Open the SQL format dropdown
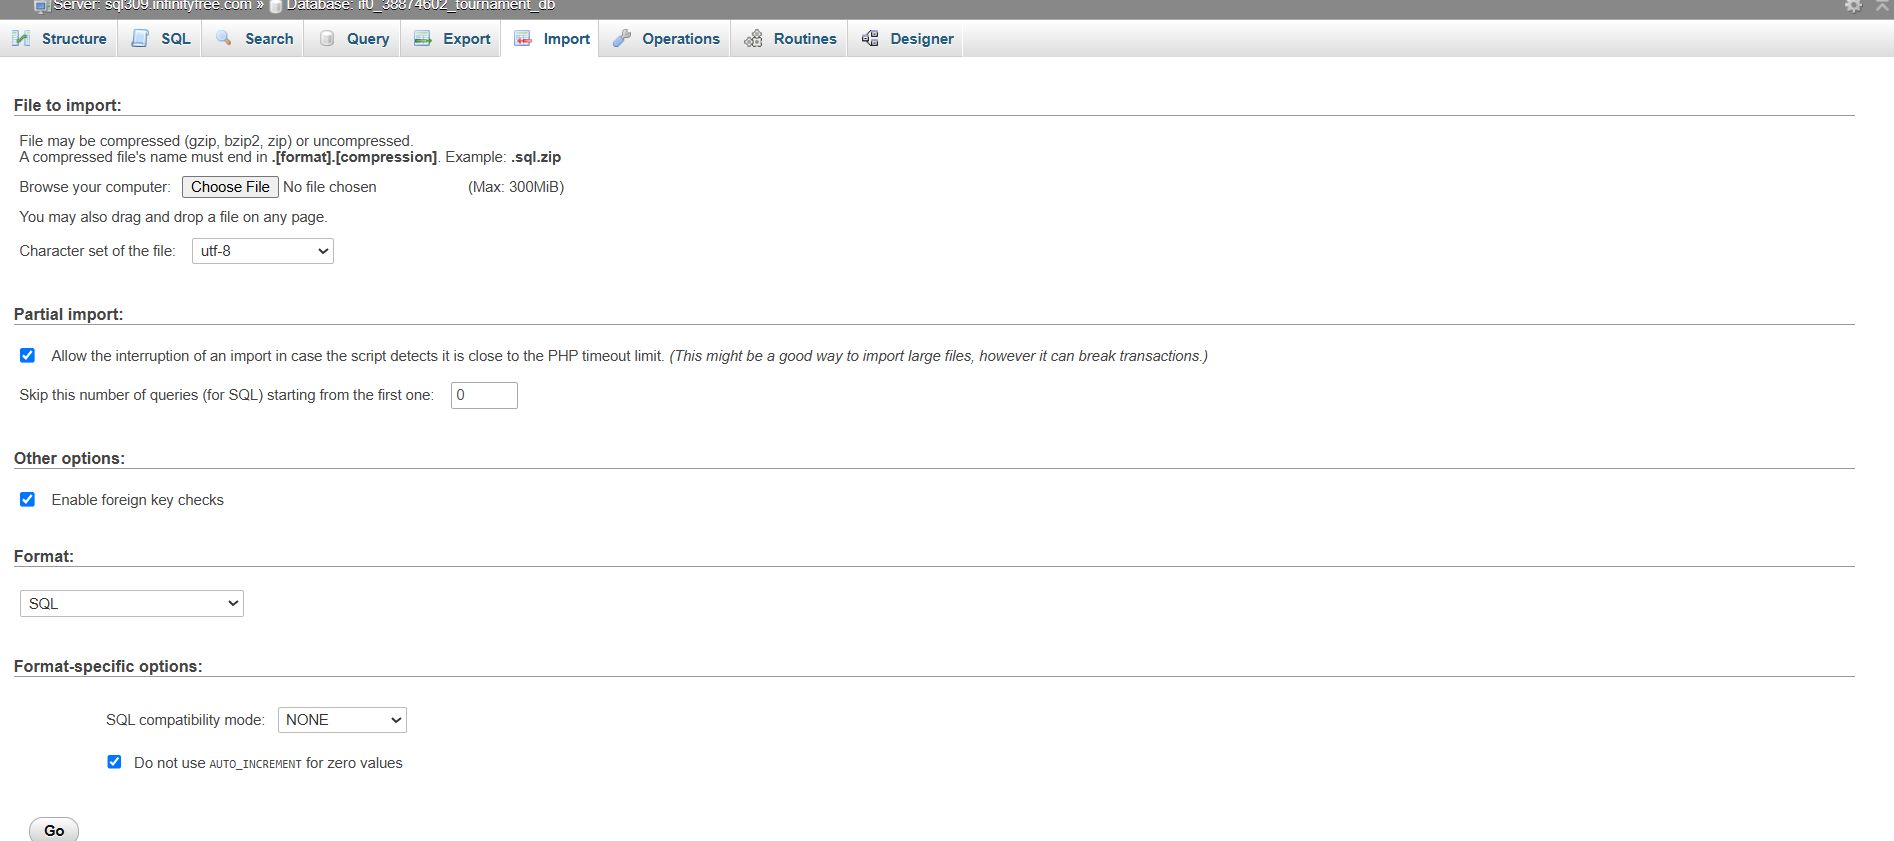Image resolution: width=1894 pixels, height=841 pixels. tap(131, 604)
